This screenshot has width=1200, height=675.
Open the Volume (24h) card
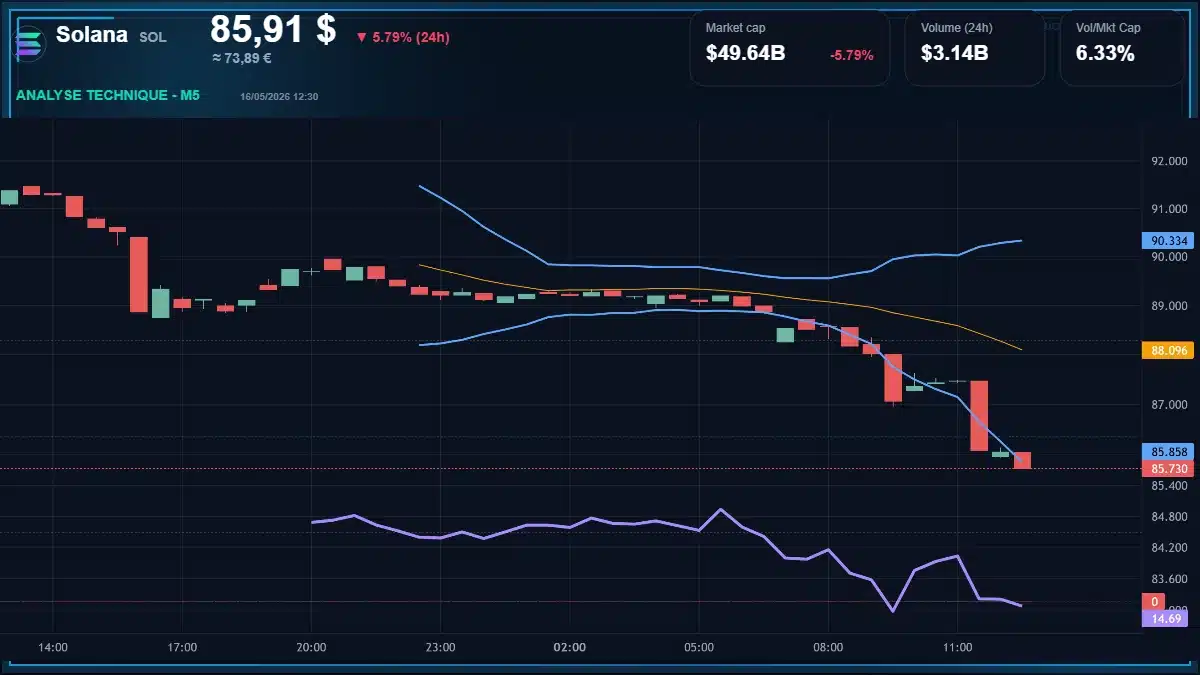coord(975,48)
